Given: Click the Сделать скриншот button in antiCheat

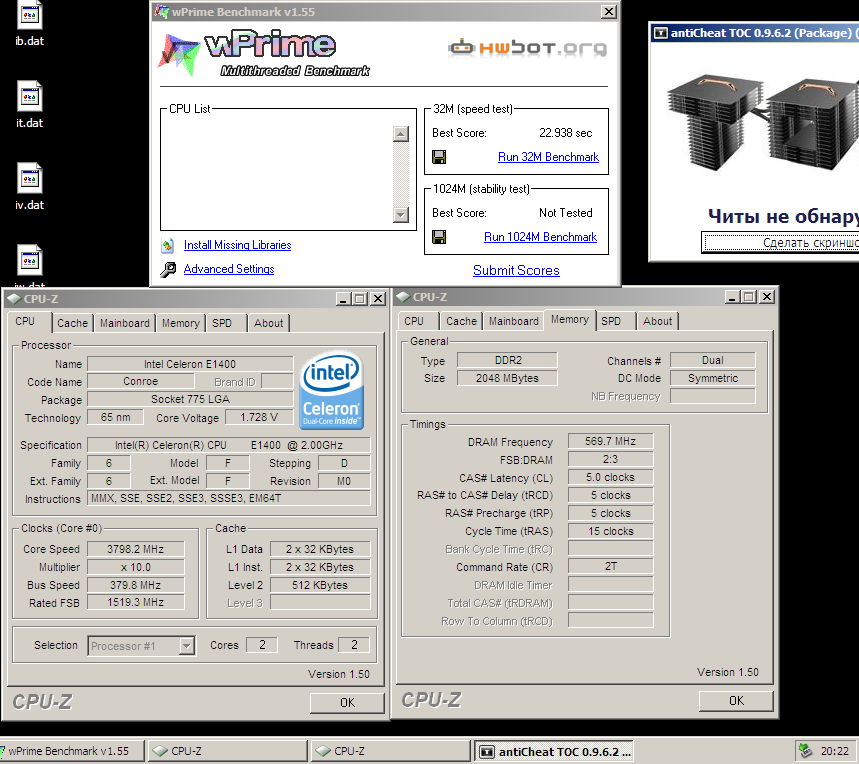Looking at the screenshot, I should [781, 243].
